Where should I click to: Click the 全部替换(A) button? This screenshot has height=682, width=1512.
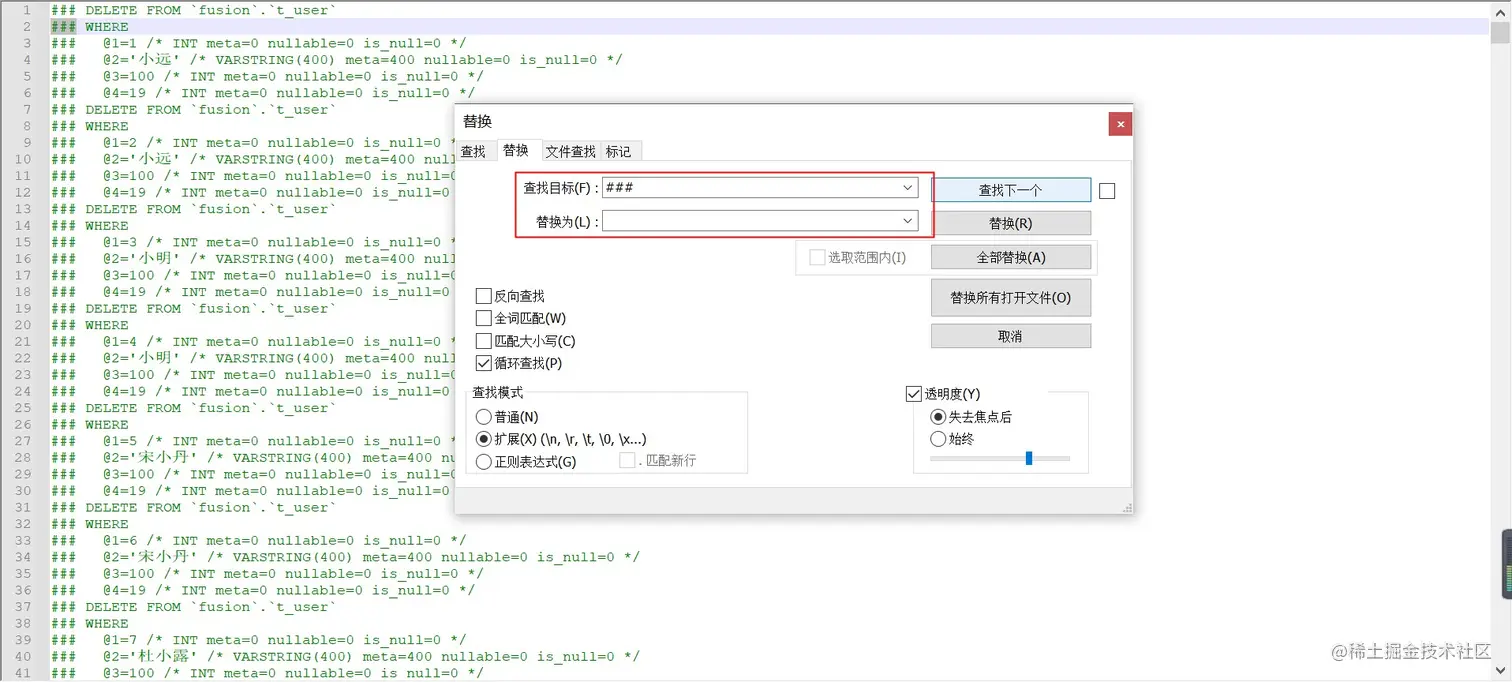click(x=1010, y=256)
